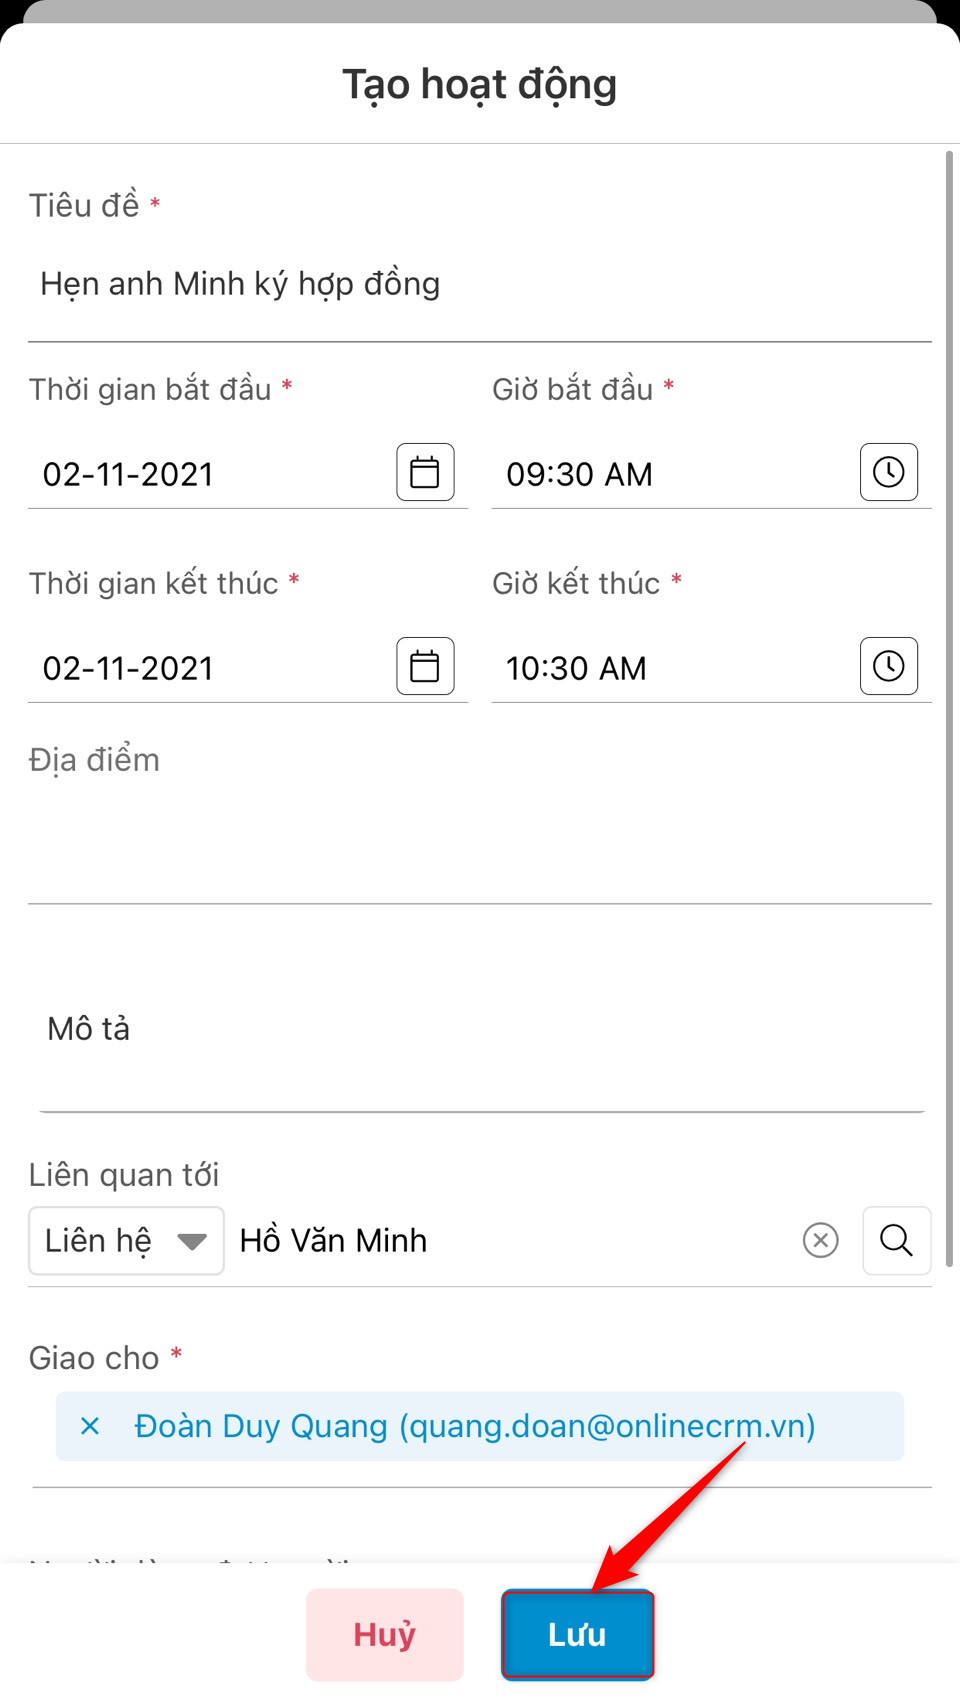Search for a related record

pyautogui.click(x=896, y=1241)
